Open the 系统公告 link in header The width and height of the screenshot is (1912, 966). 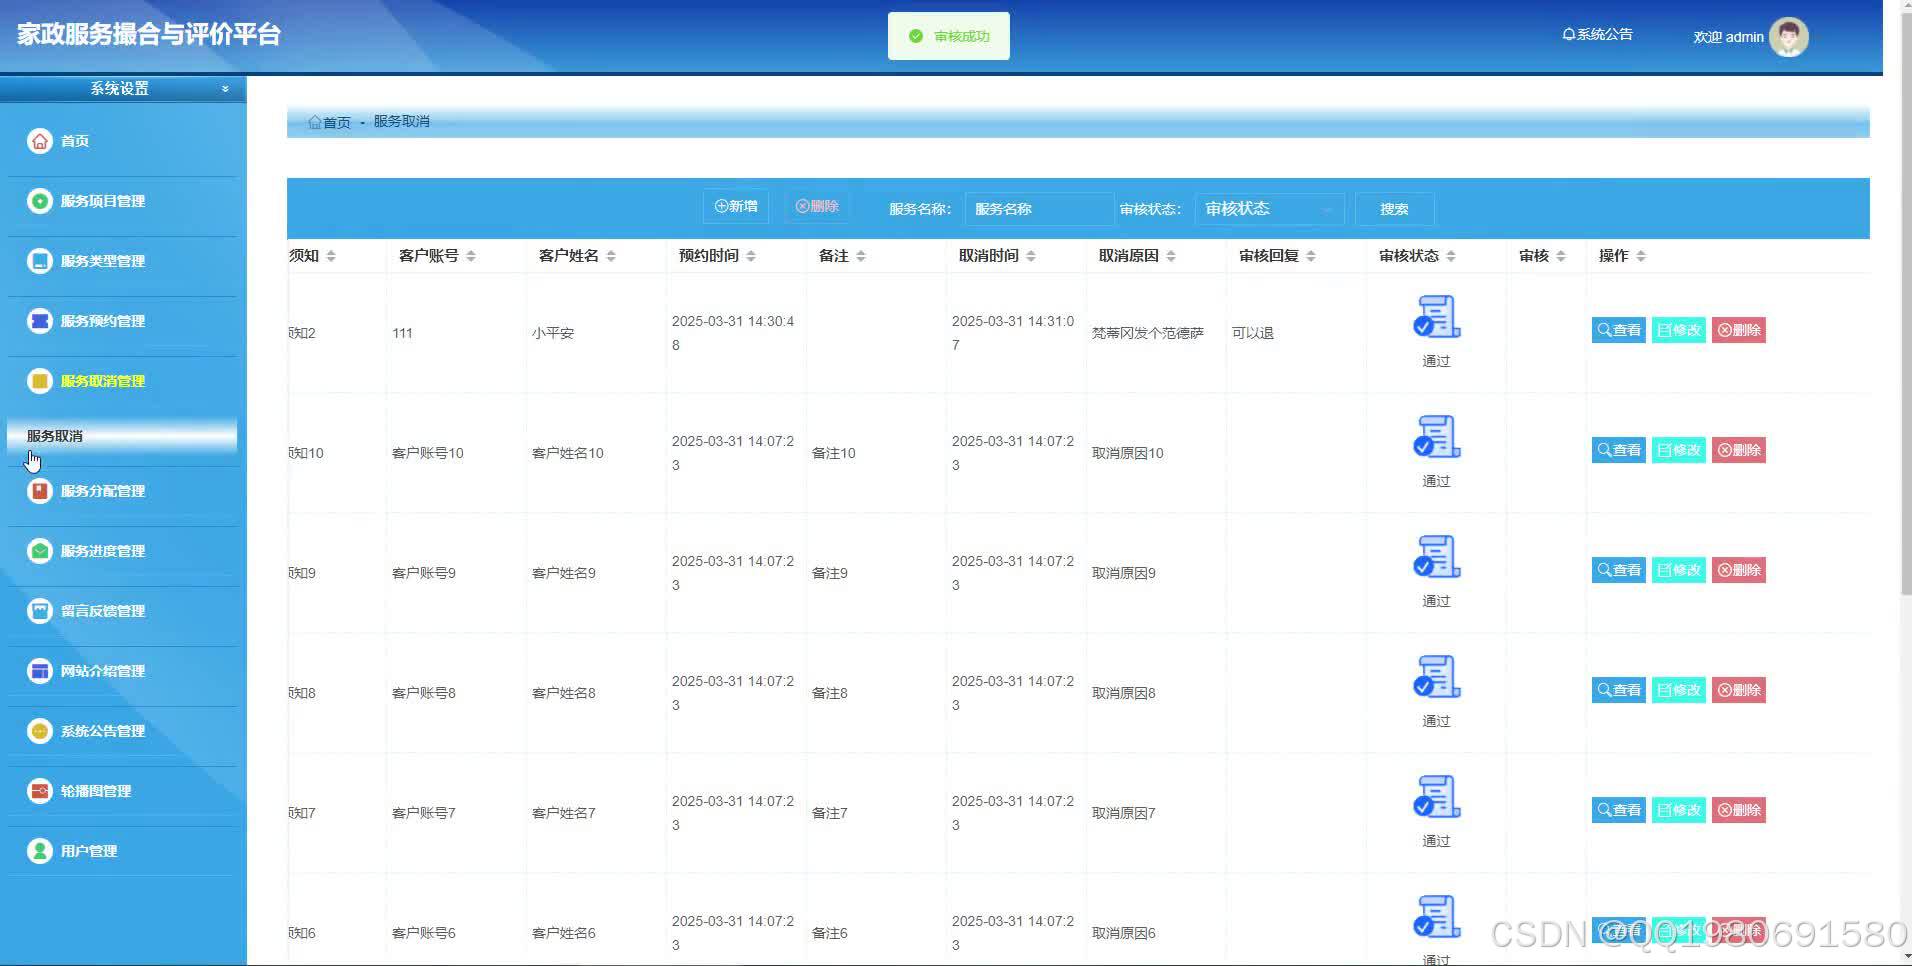coord(1597,34)
